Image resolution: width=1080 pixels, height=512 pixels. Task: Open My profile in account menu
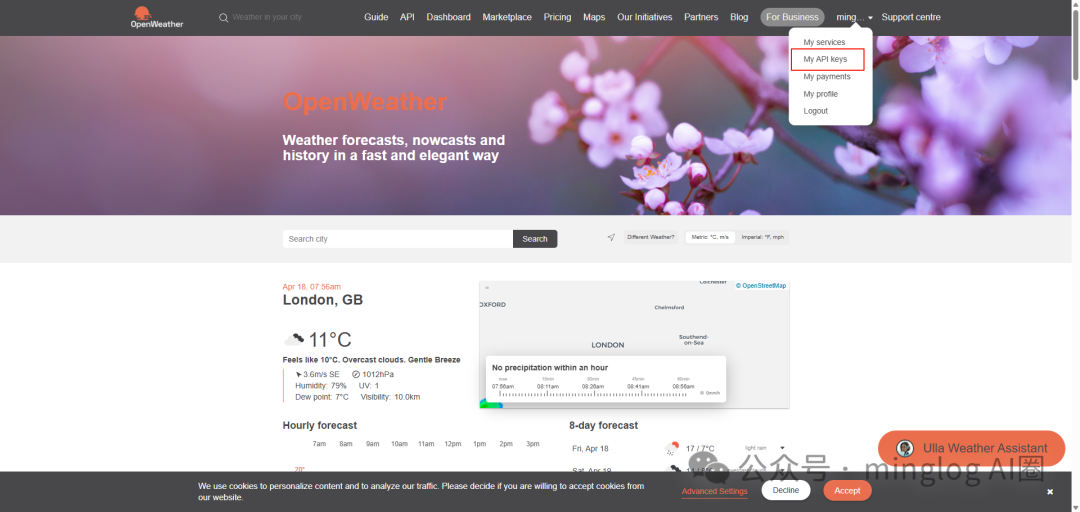(820, 94)
